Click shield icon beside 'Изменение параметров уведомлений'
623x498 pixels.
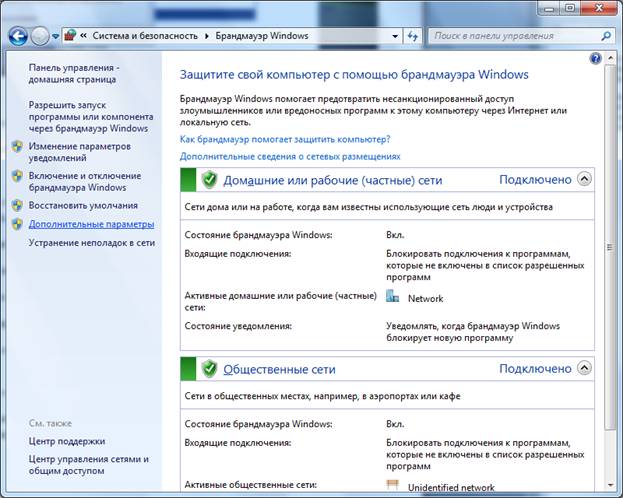tap(17, 147)
